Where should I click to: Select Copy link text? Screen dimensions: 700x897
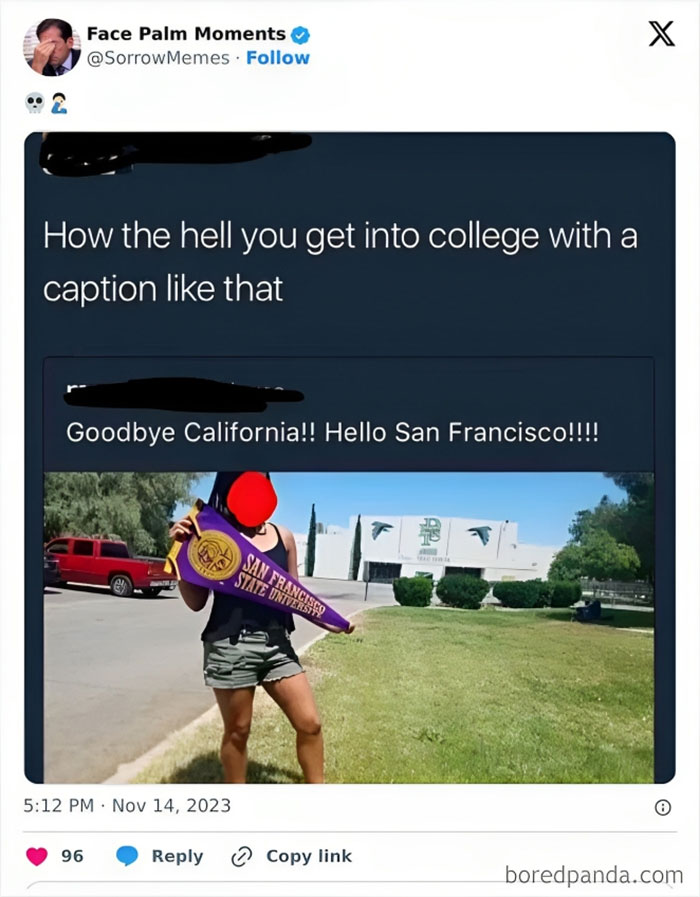click(309, 856)
